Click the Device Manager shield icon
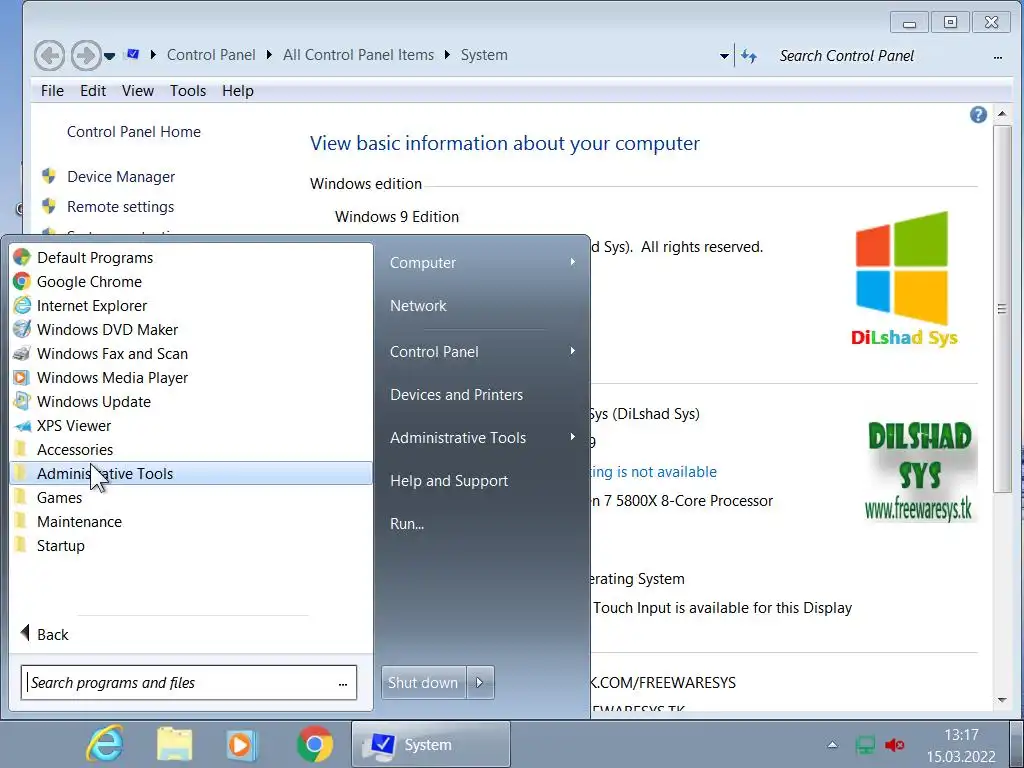The height and width of the screenshot is (768, 1024). (48, 176)
